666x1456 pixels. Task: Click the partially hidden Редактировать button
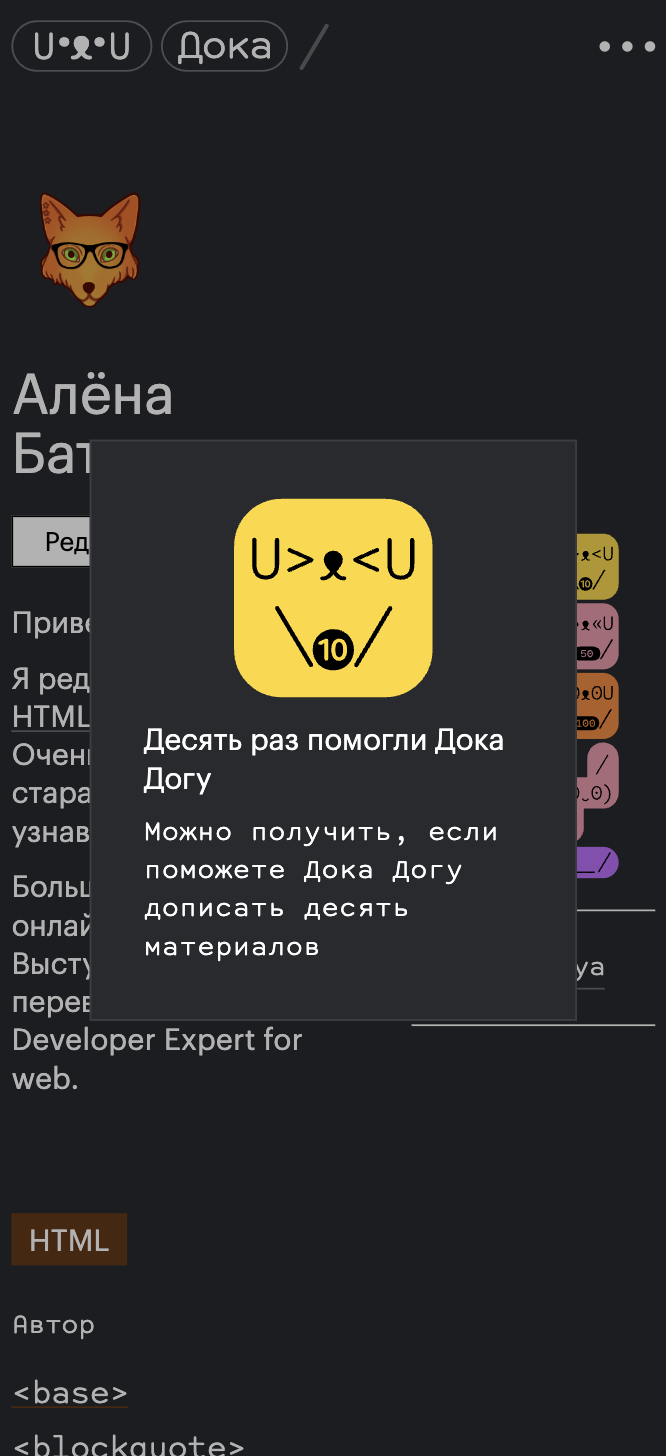click(x=51, y=541)
